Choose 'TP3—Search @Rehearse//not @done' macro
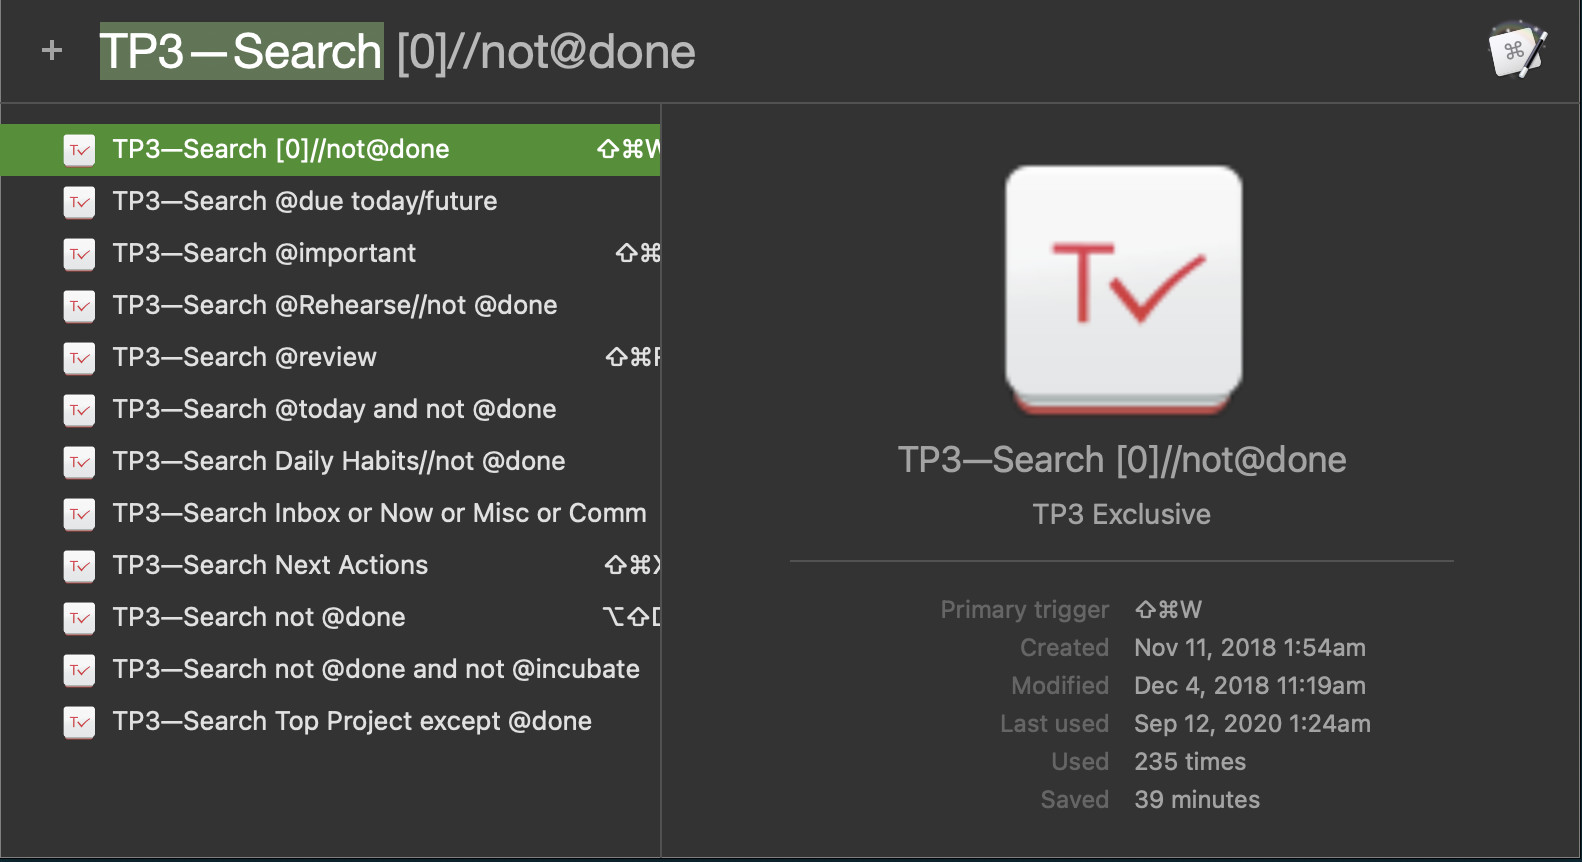Viewport: 1582px width, 862px height. pos(330,306)
